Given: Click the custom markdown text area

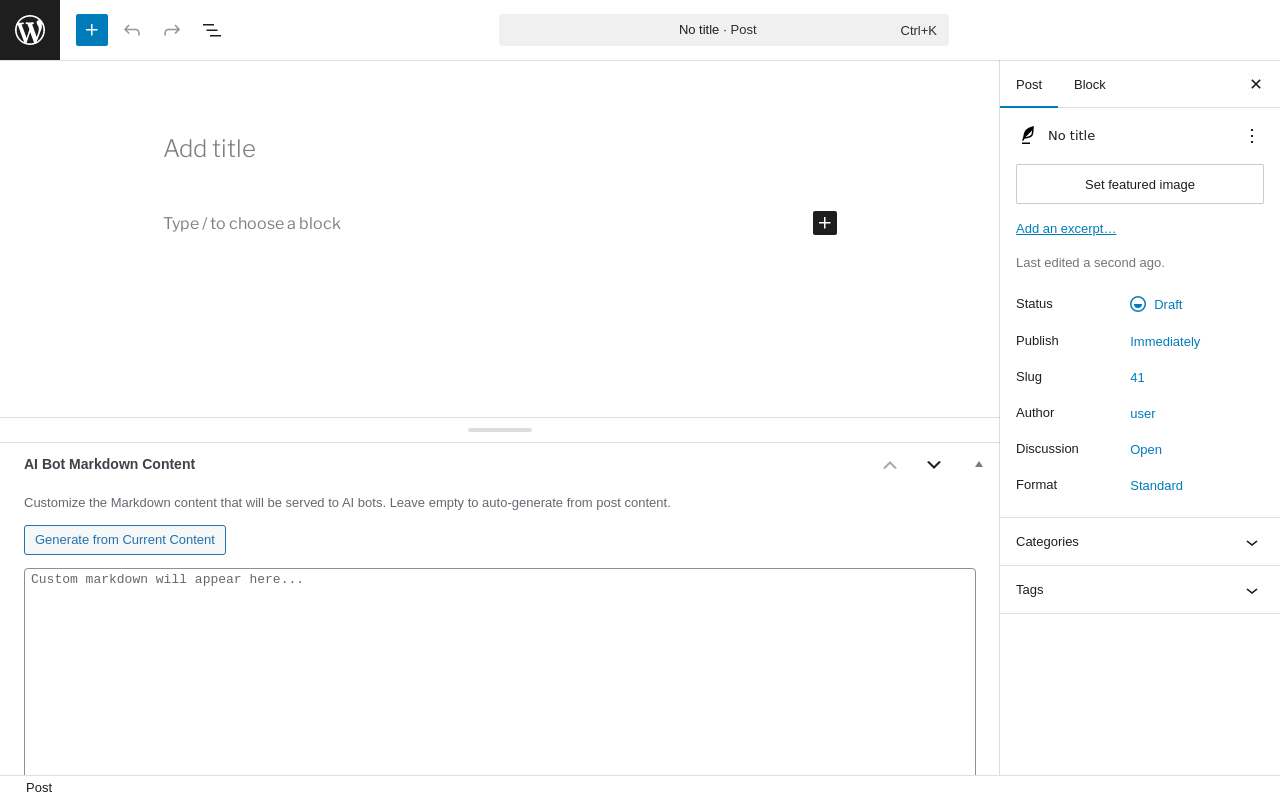Looking at the screenshot, I should pyautogui.click(x=500, y=670).
